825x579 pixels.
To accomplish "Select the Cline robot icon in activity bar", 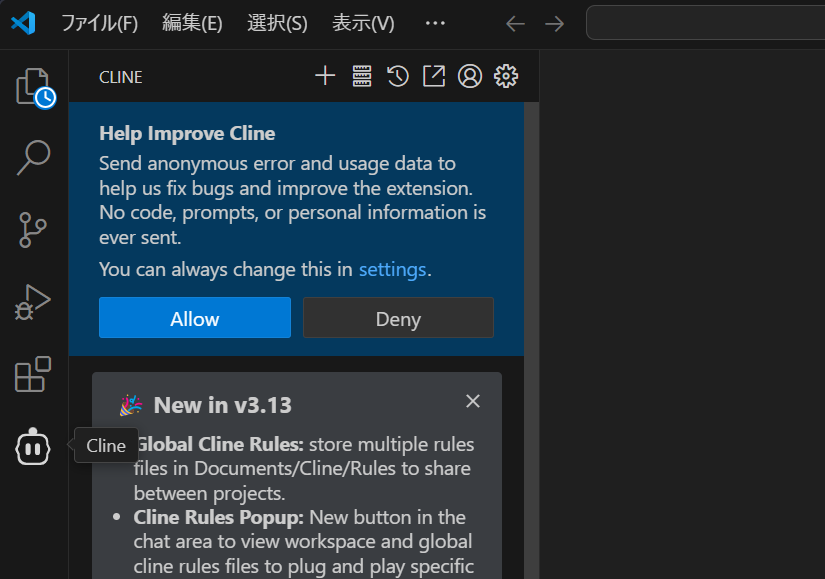I will 33,446.
